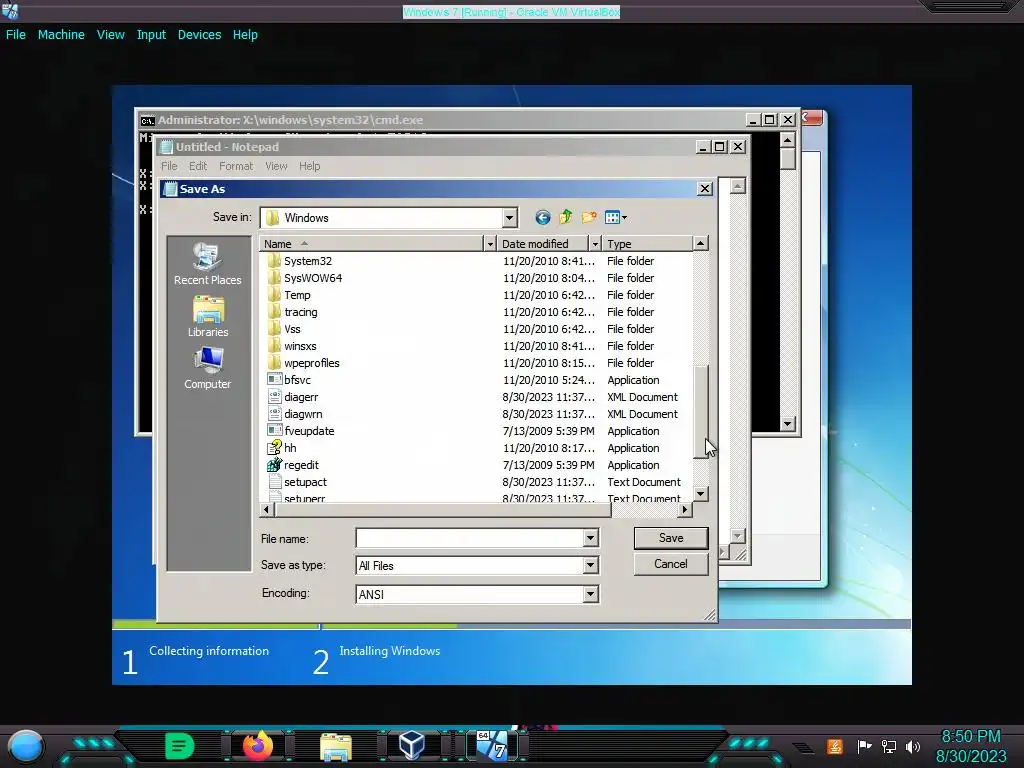Go up one folder level icon

coord(566,217)
